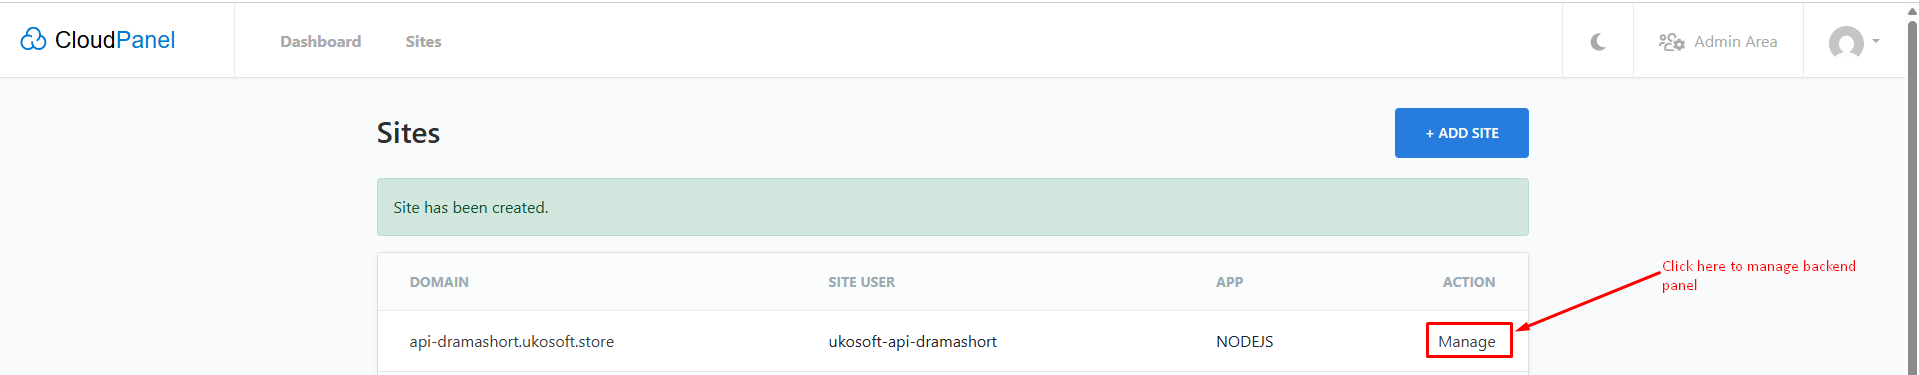Open the user avatar profile icon

click(x=1846, y=42)
